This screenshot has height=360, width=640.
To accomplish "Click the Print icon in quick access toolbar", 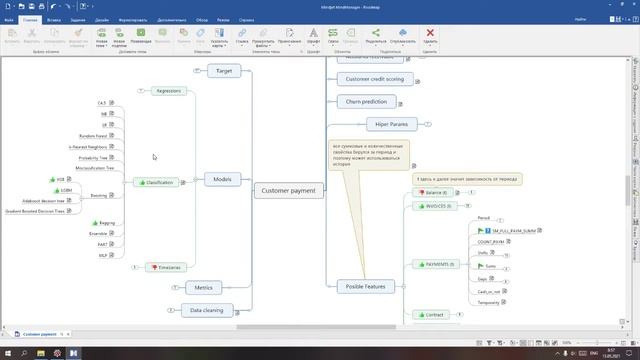I will [41, 7].
